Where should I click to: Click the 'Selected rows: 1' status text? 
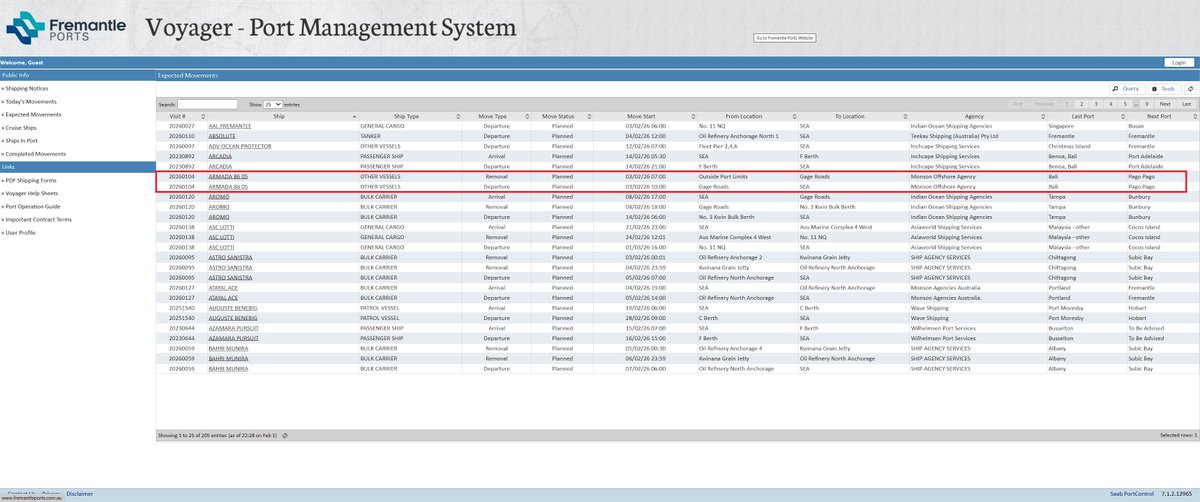pos(1177,436)
